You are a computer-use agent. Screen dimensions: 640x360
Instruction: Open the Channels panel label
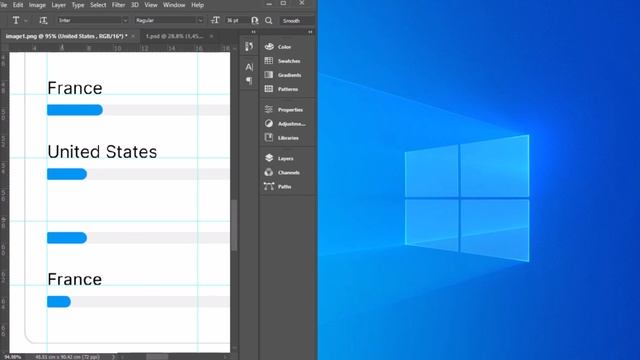pyautogui.click(x=289, y=173)
